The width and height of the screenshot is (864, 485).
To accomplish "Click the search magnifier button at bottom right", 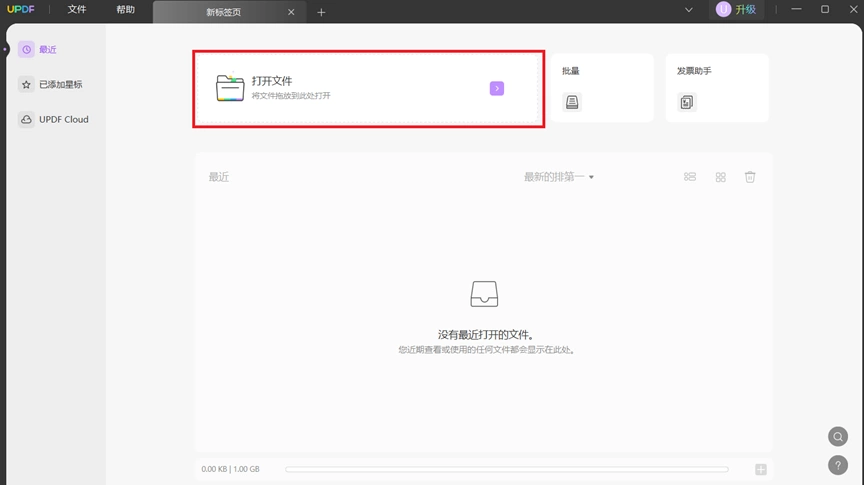I will (x=838, y=436).
